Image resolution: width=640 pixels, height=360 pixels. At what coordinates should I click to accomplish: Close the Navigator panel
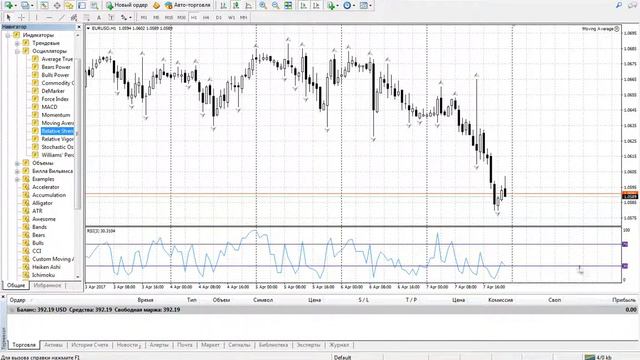(79, 27)
